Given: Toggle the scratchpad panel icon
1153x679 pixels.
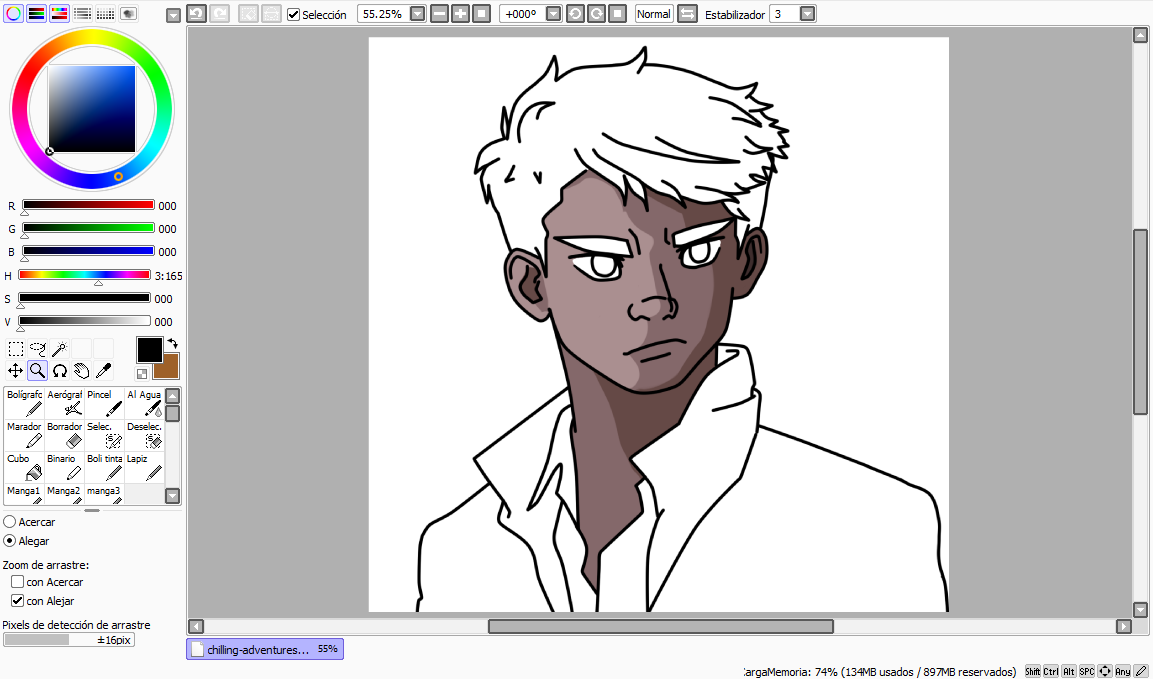Looking at the screenshot, I should point(129,13).
